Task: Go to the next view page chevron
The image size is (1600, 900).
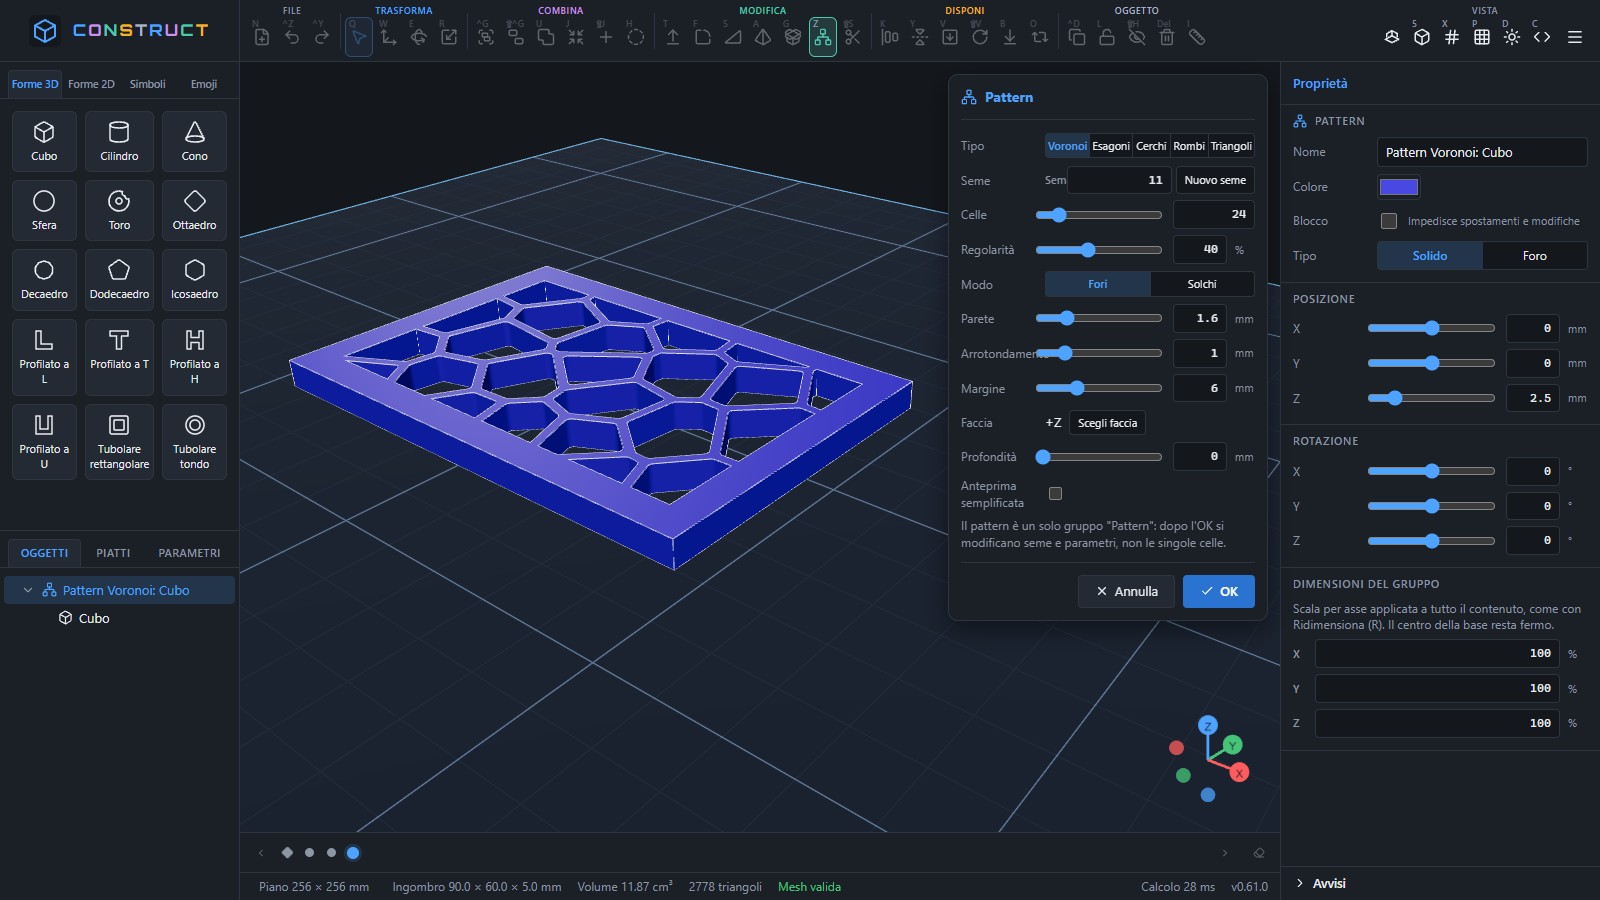Action: click(1225, 853)
